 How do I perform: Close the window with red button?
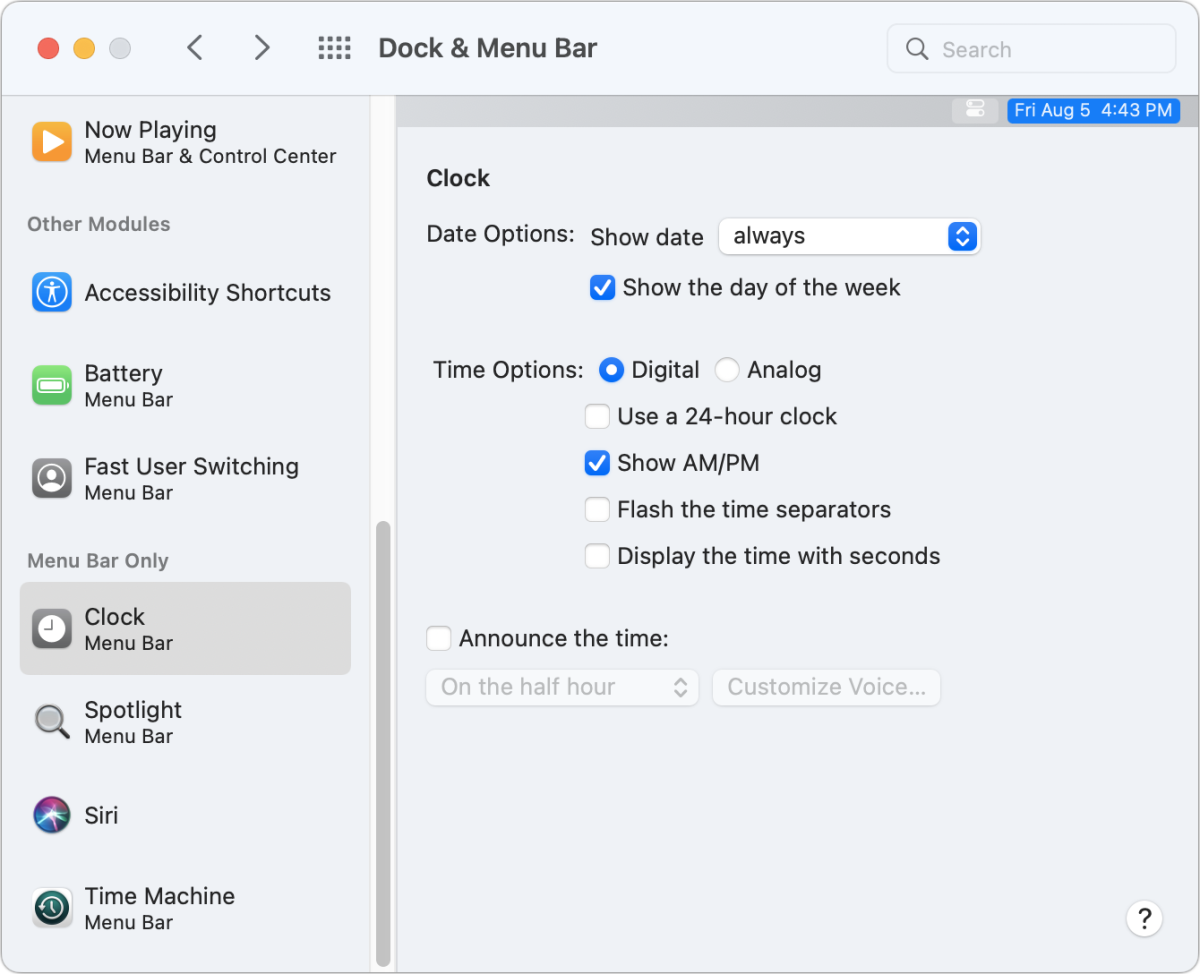(x=48, y=48)
